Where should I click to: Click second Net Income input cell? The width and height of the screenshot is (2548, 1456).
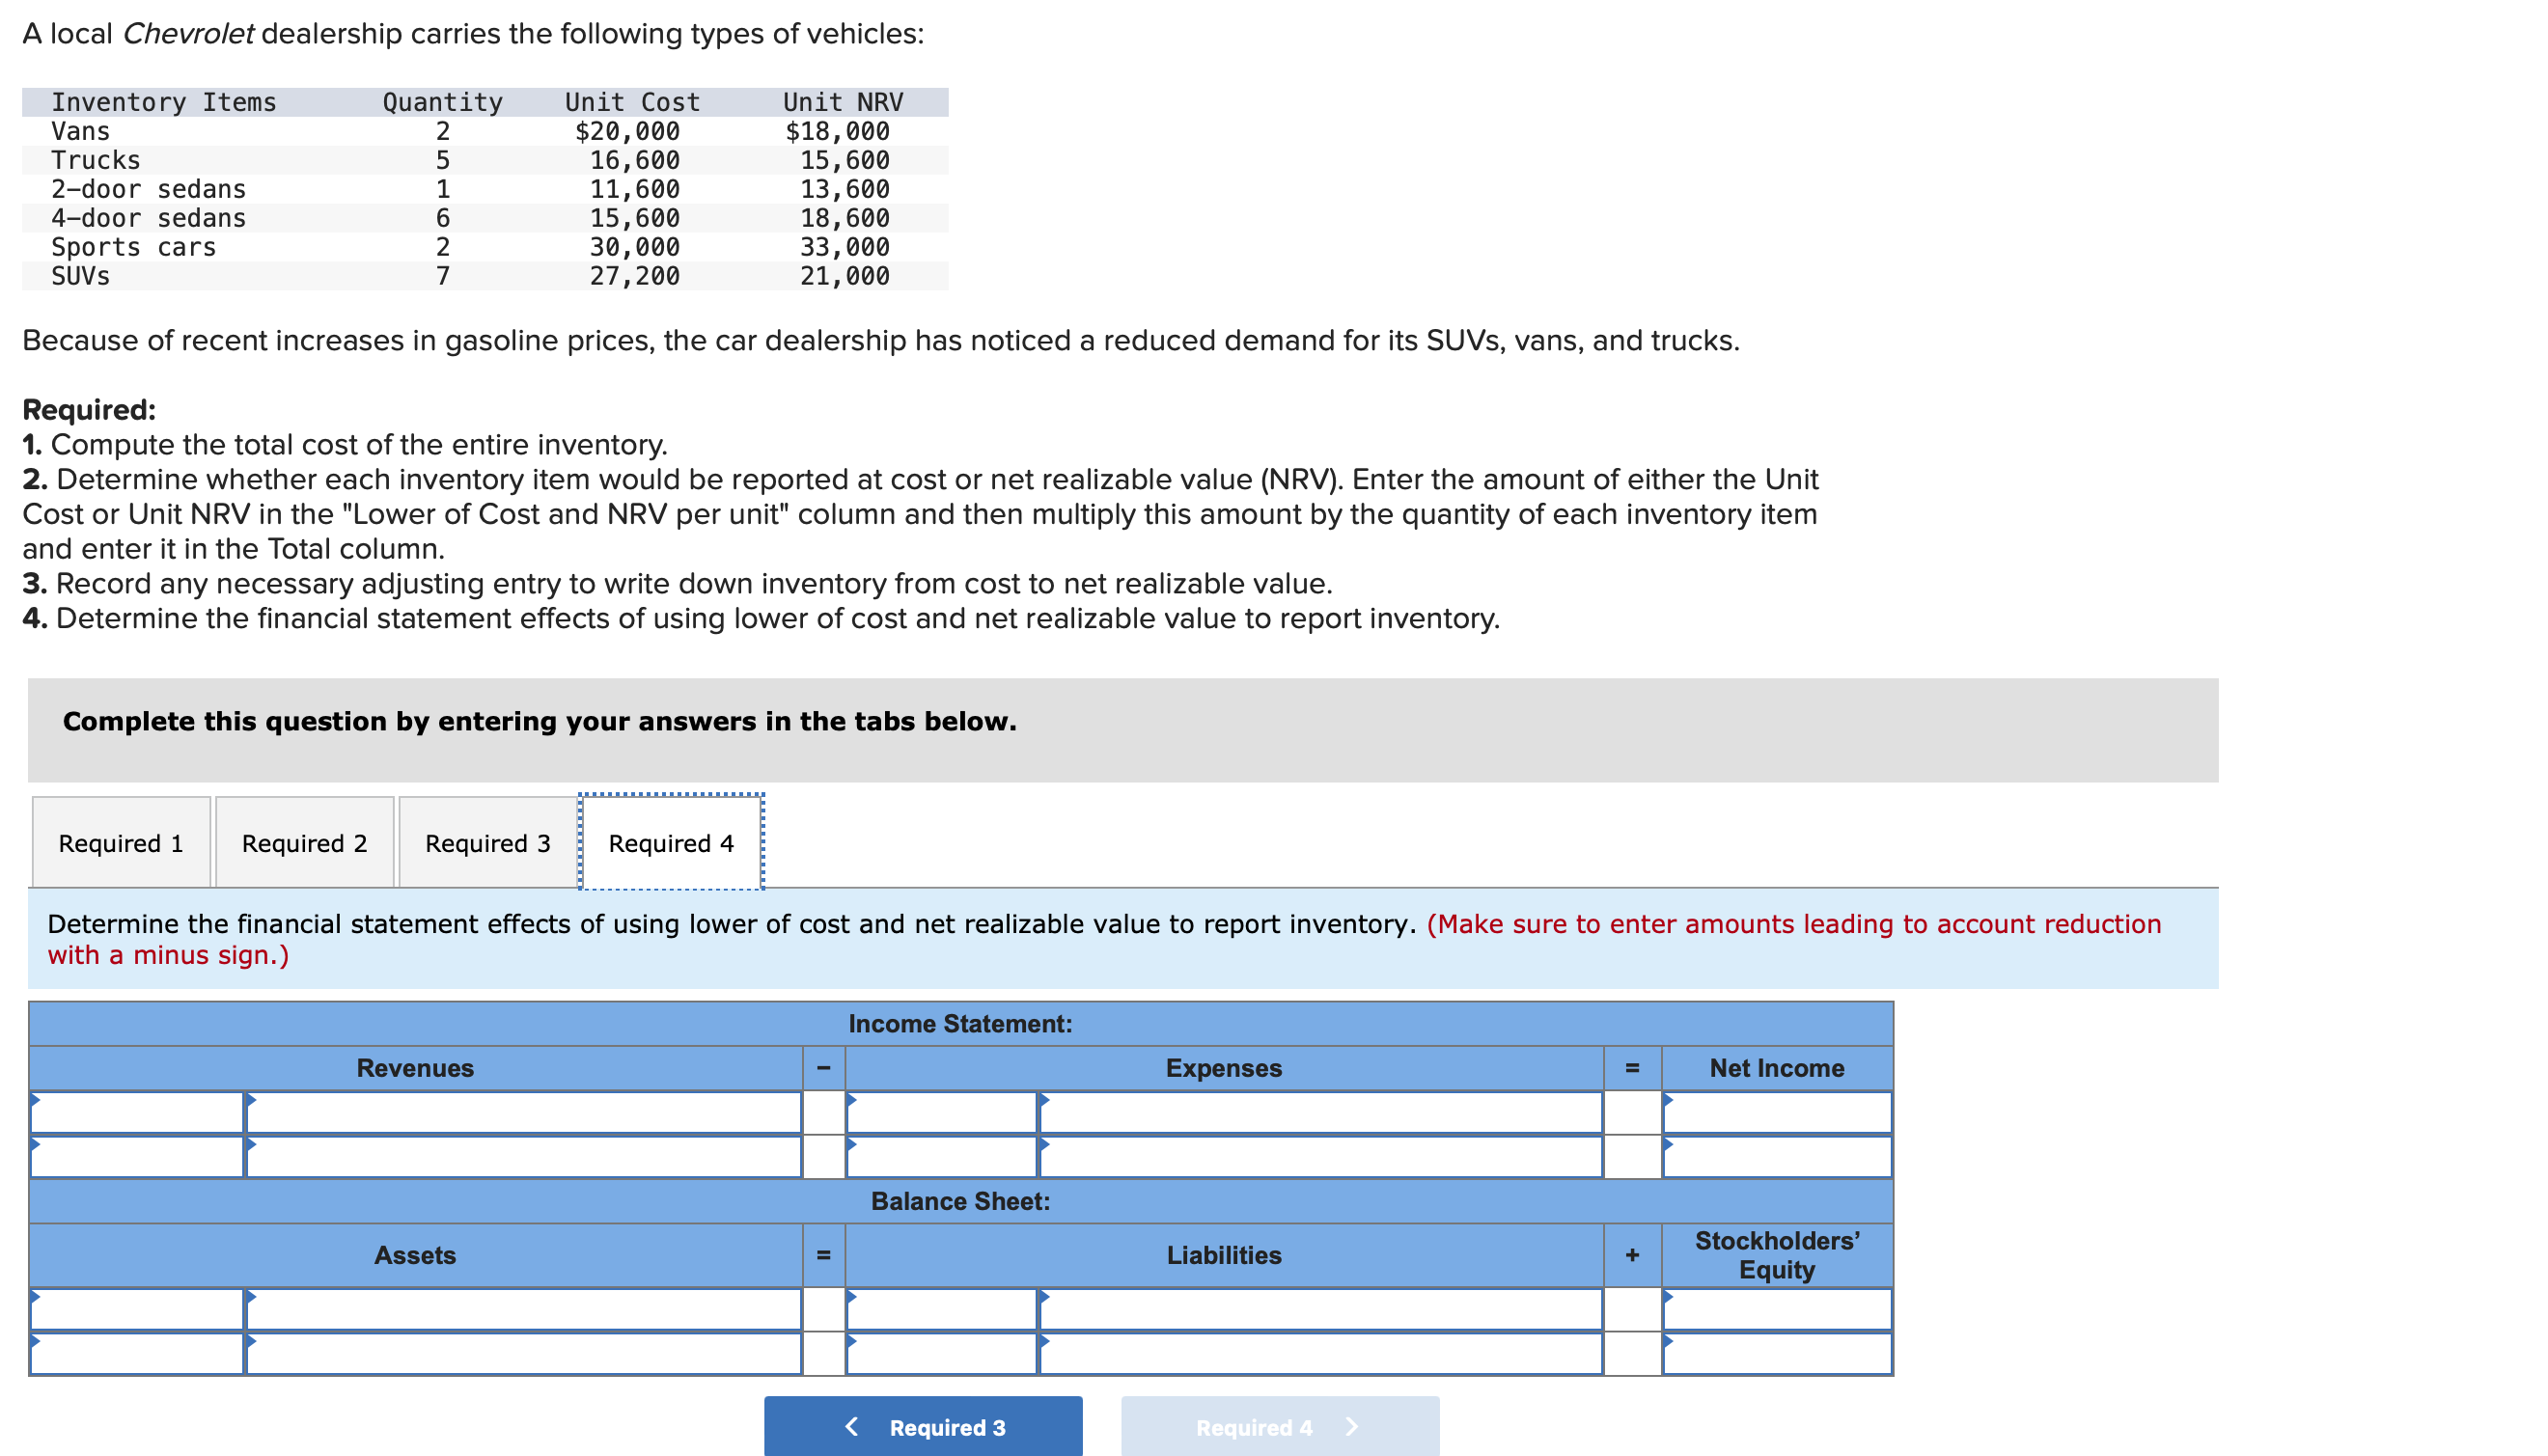(x=1776, y=1157)
